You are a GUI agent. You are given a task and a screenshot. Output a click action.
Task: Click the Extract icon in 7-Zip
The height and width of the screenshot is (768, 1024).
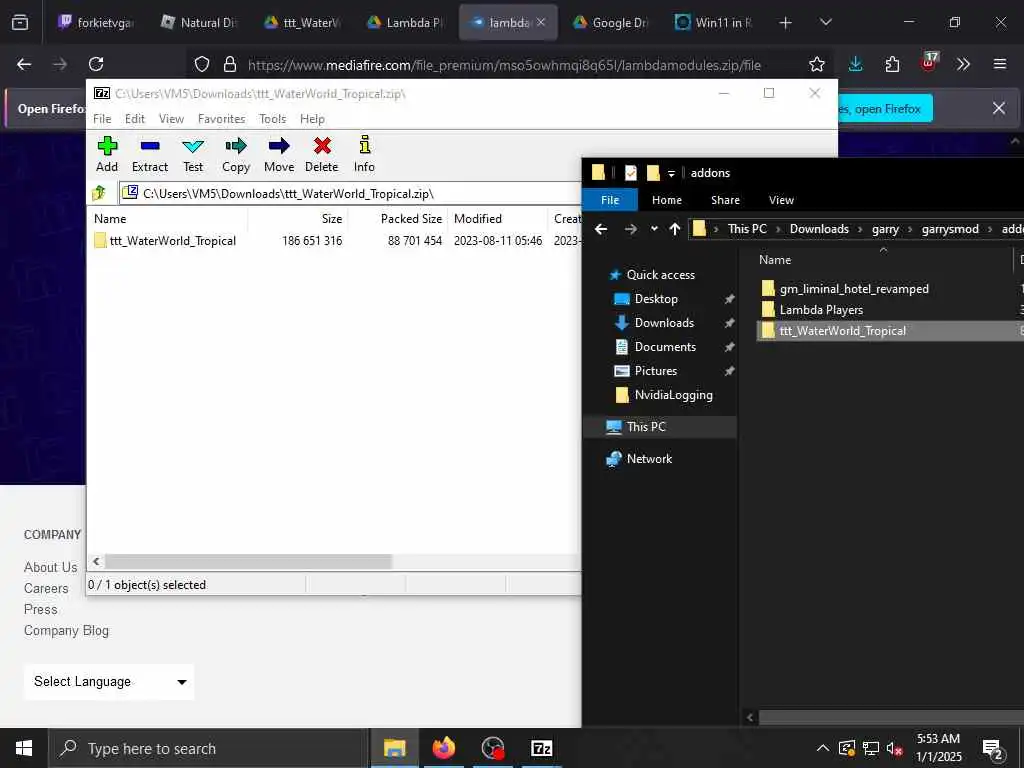coord(150,154)
